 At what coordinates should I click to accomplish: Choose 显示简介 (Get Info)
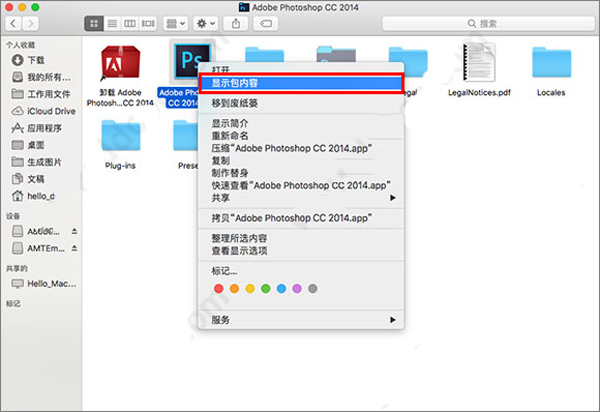[x=300, y=123]
